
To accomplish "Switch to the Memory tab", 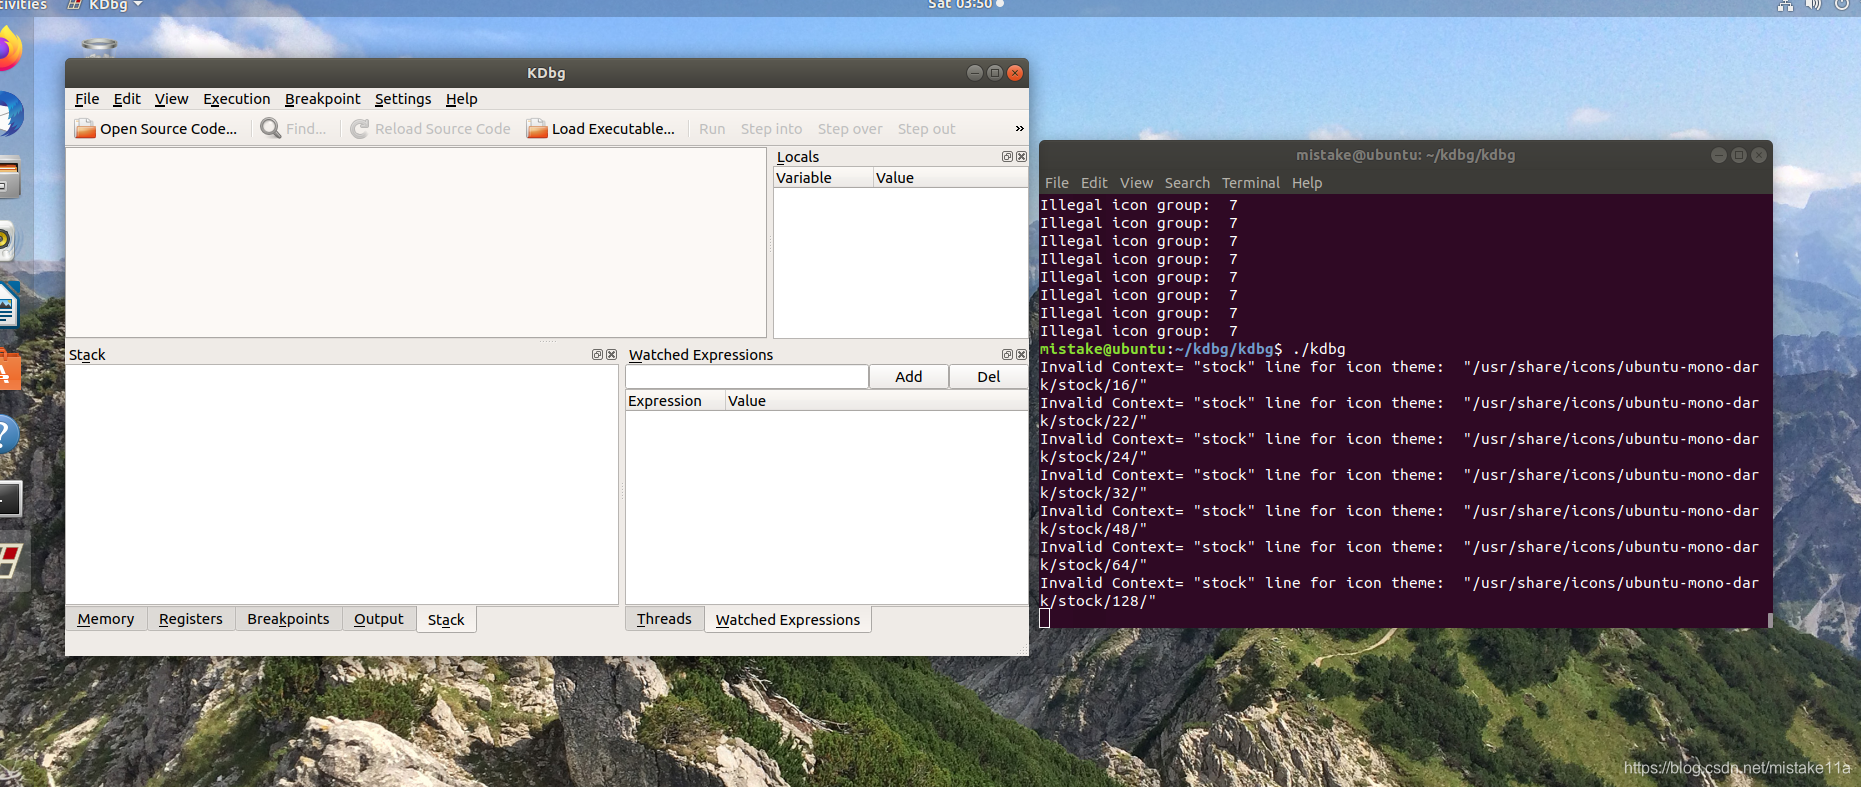I will point(105,619).
